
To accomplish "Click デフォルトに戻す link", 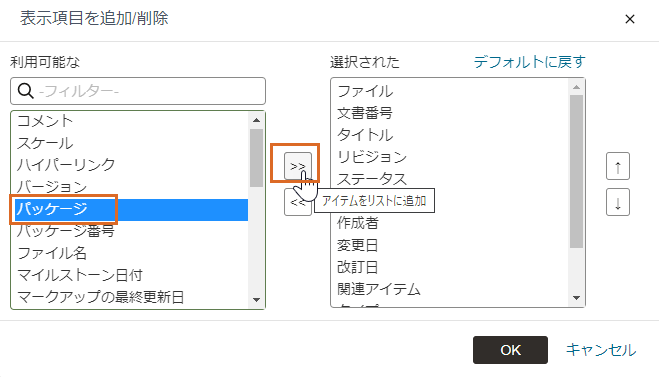I will pyautogui.click(x=530, y=62).
